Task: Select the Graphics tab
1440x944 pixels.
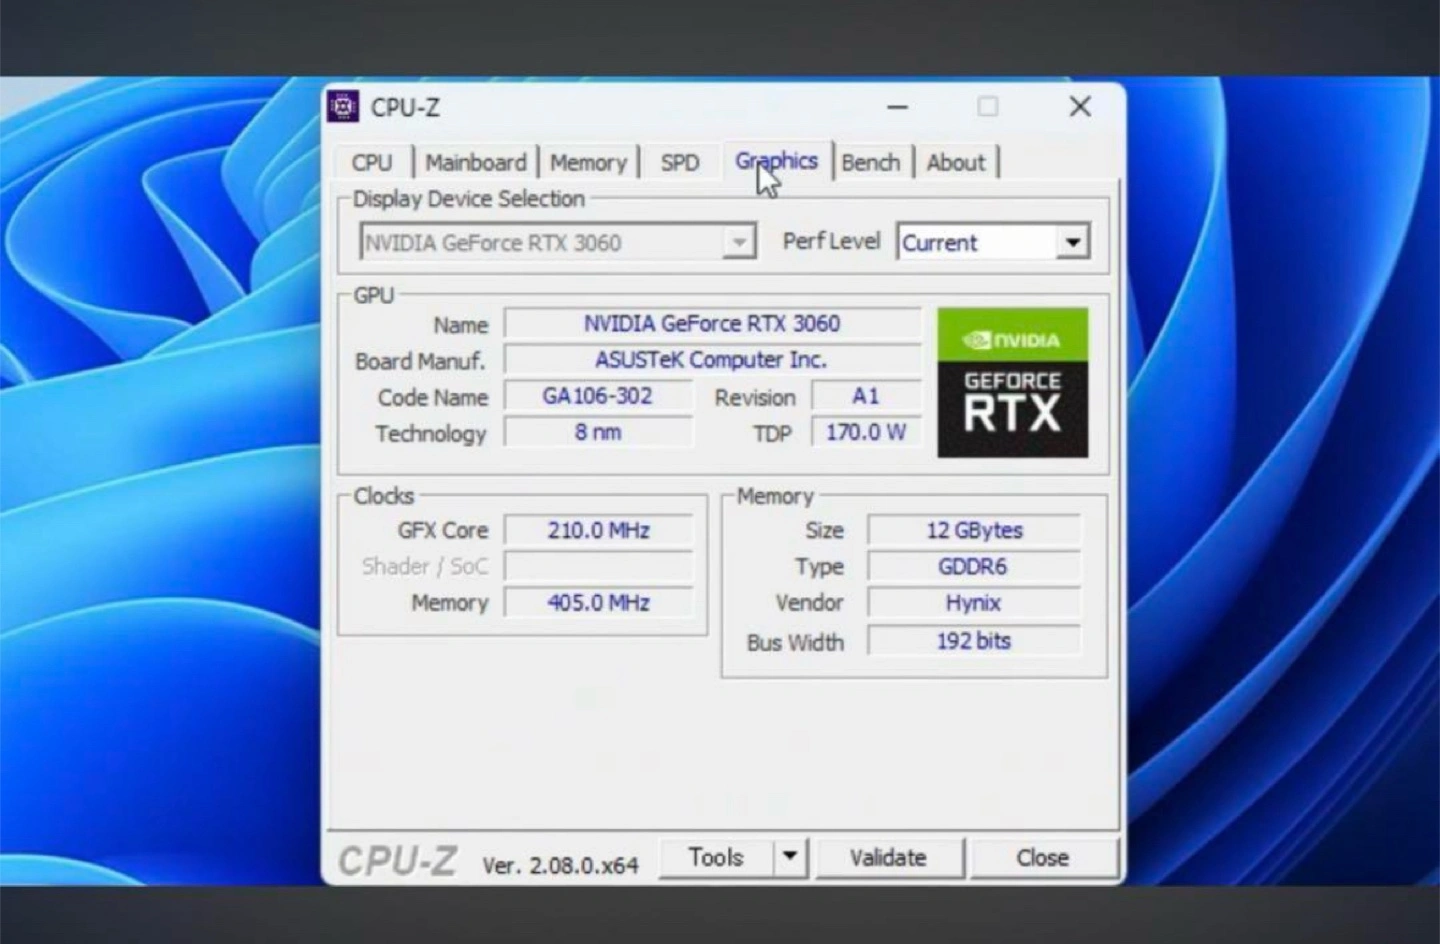Action: coord(776,160)
